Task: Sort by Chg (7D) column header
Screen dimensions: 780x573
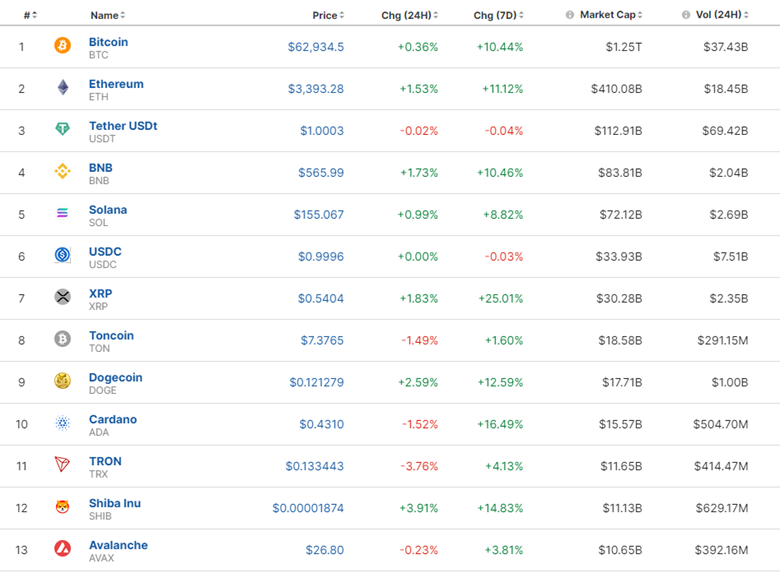Action: click(499, 15)
